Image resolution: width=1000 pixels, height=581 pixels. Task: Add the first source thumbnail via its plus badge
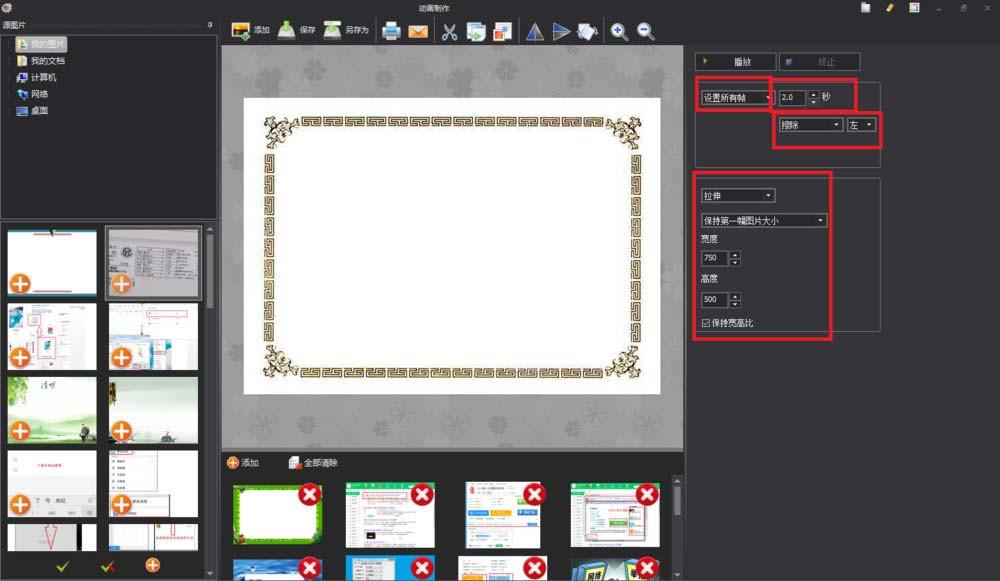click(20, 283)
